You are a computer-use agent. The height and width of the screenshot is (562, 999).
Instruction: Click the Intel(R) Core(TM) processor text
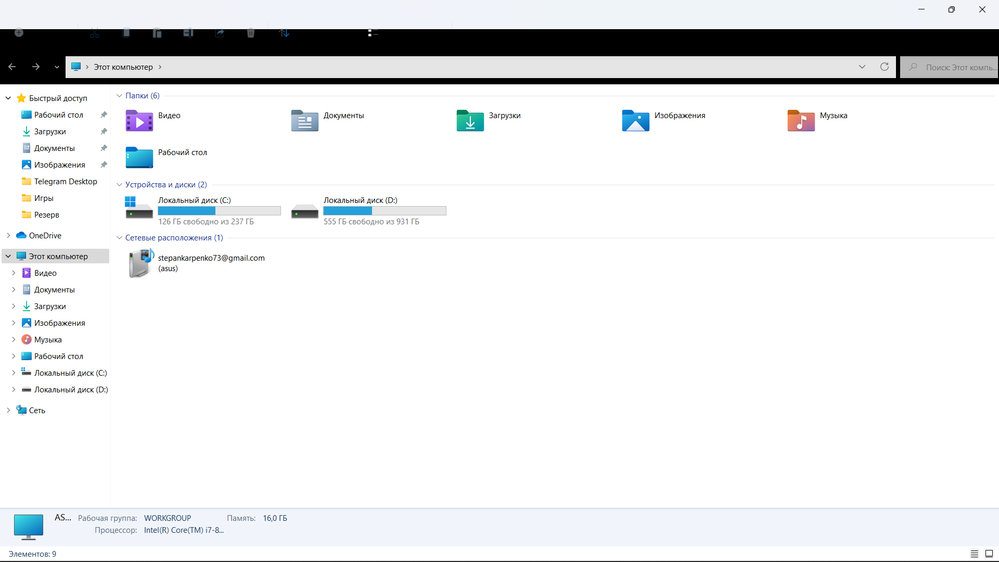183,530
